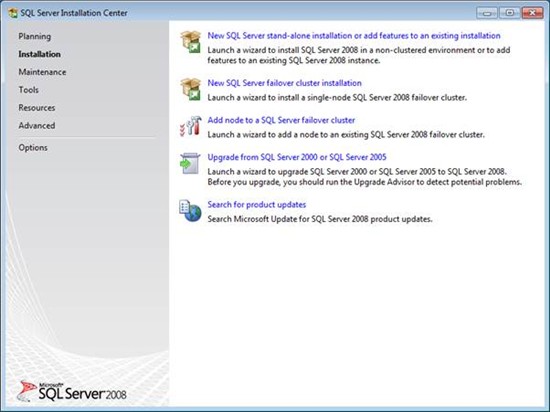Viewport: 550px width, 412px height.
Task: Open Upgrade from SQL Server 2000 or 2005
Action: [297, 157]
